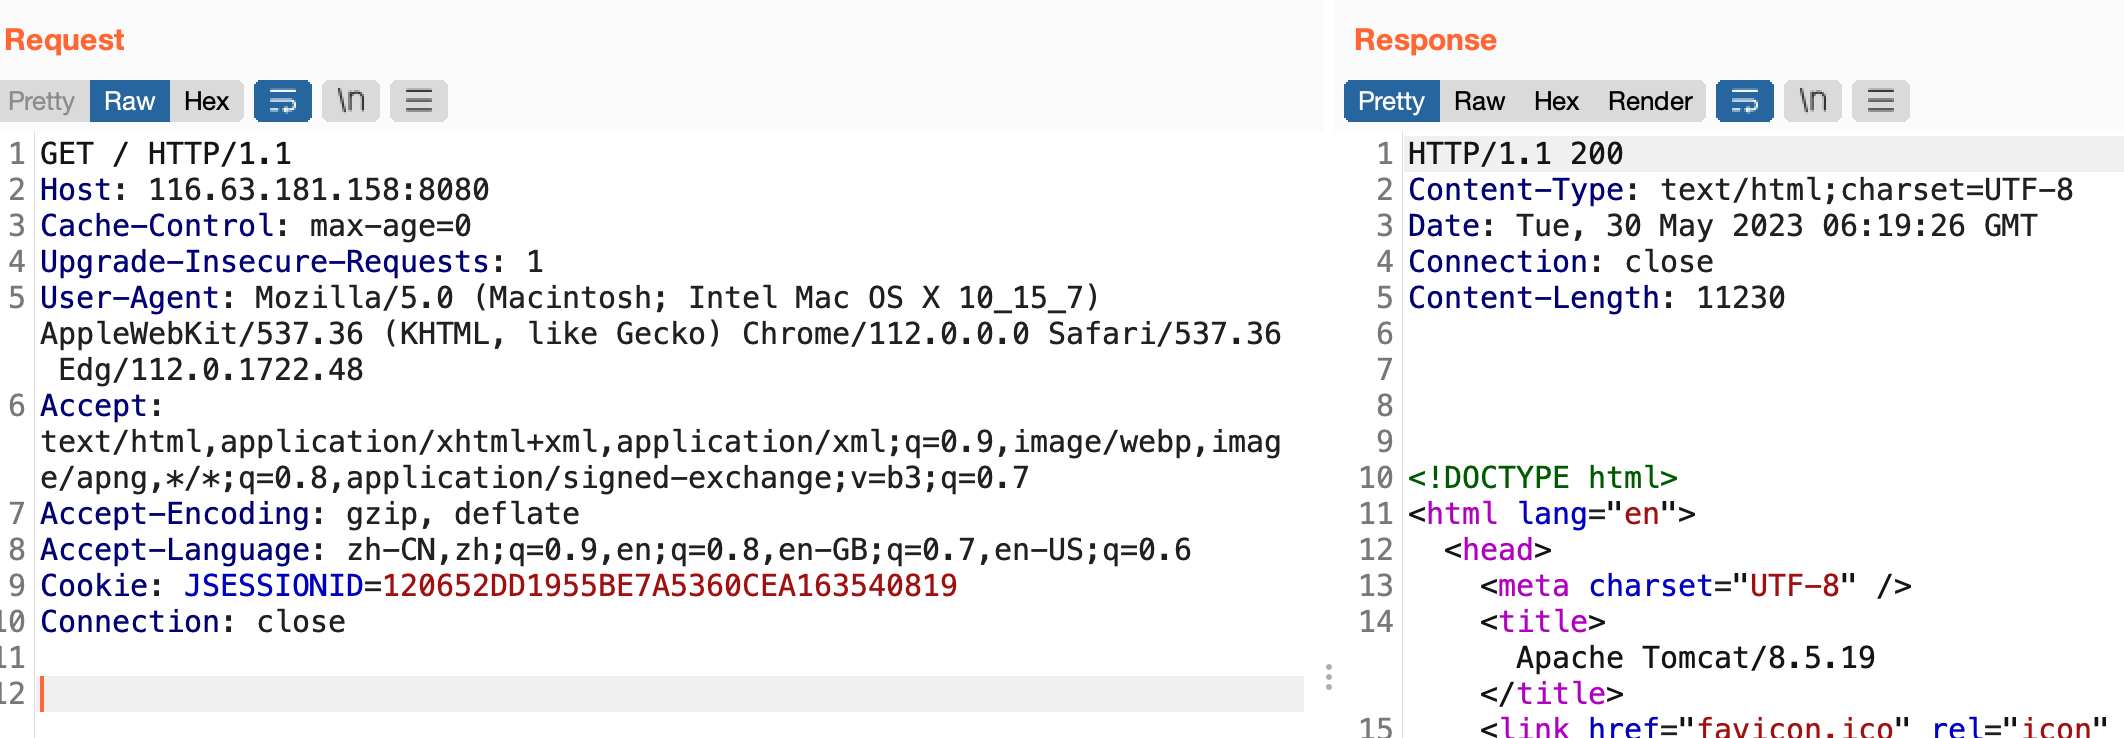Toggle word wrap icon in Request panel
The height and width of the screenshot is (738, 2124).
point(282,101)
